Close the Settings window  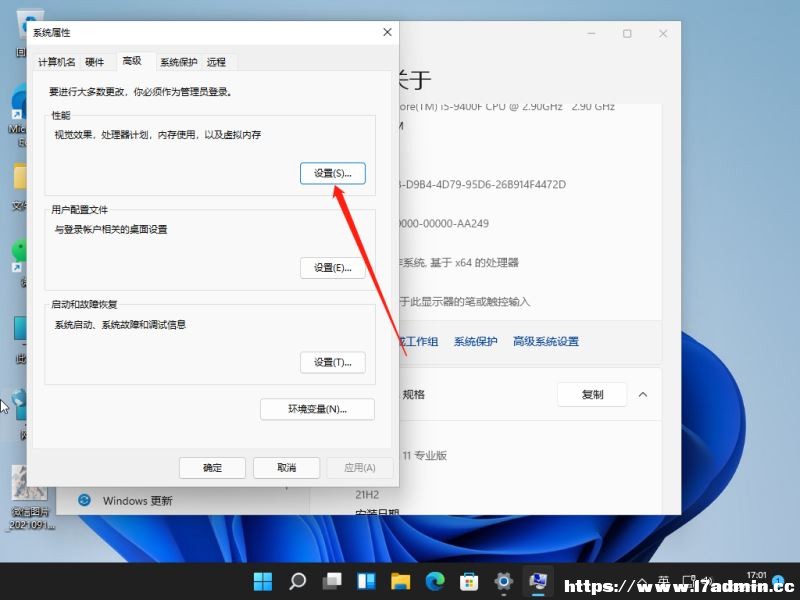pyautogui.click(x=663, y=34)
